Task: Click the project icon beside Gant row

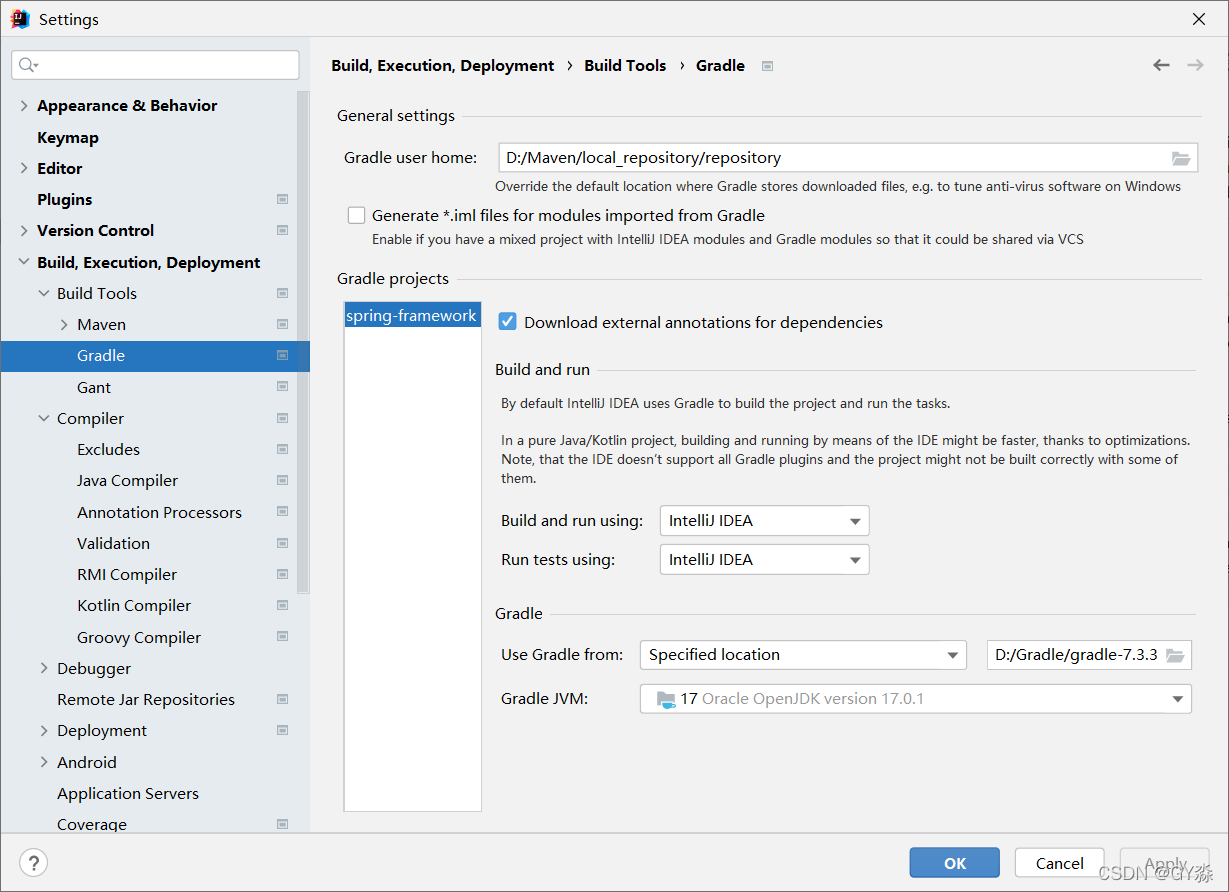Action: (282, 387)
